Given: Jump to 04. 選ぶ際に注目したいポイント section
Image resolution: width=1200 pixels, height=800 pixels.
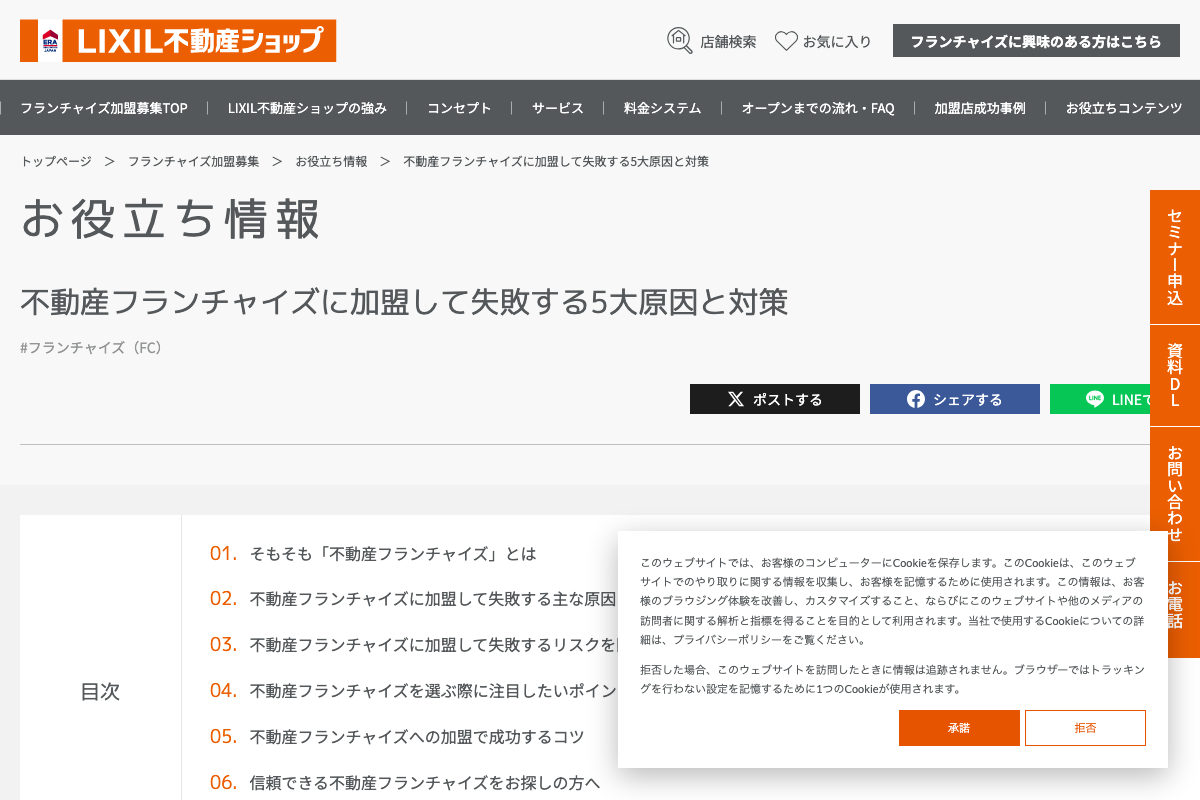Looking at the screenshot, I should [x=413, y=690].
